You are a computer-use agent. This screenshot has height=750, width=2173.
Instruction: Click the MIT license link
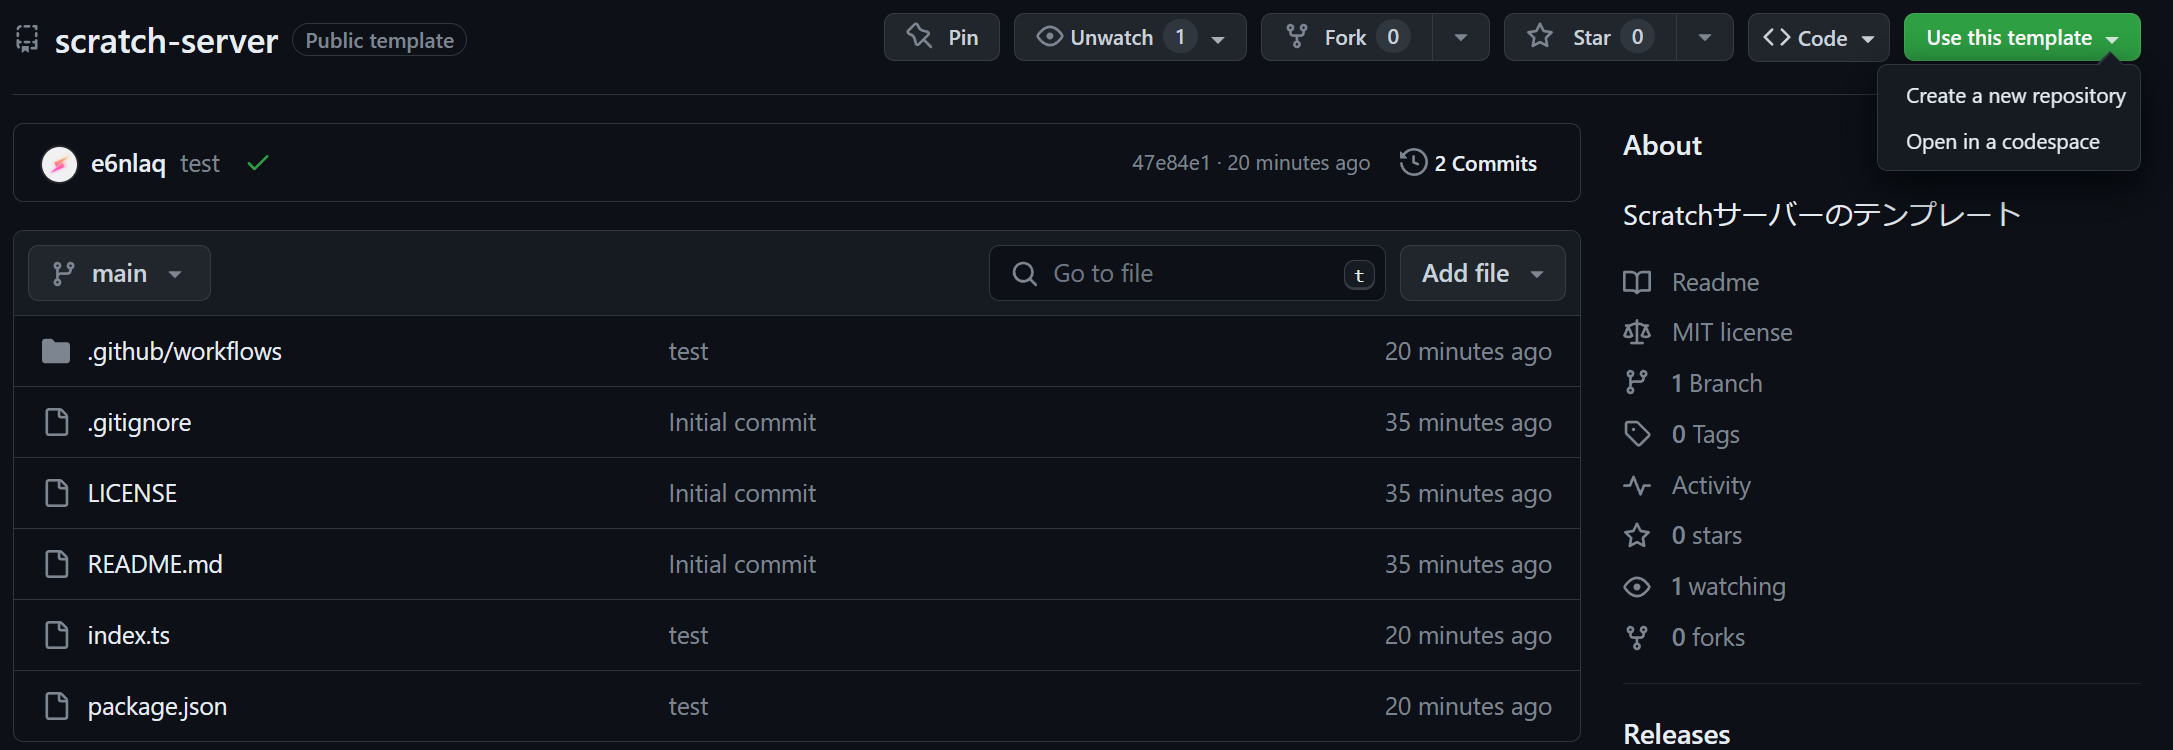(x=1732, y=332)
